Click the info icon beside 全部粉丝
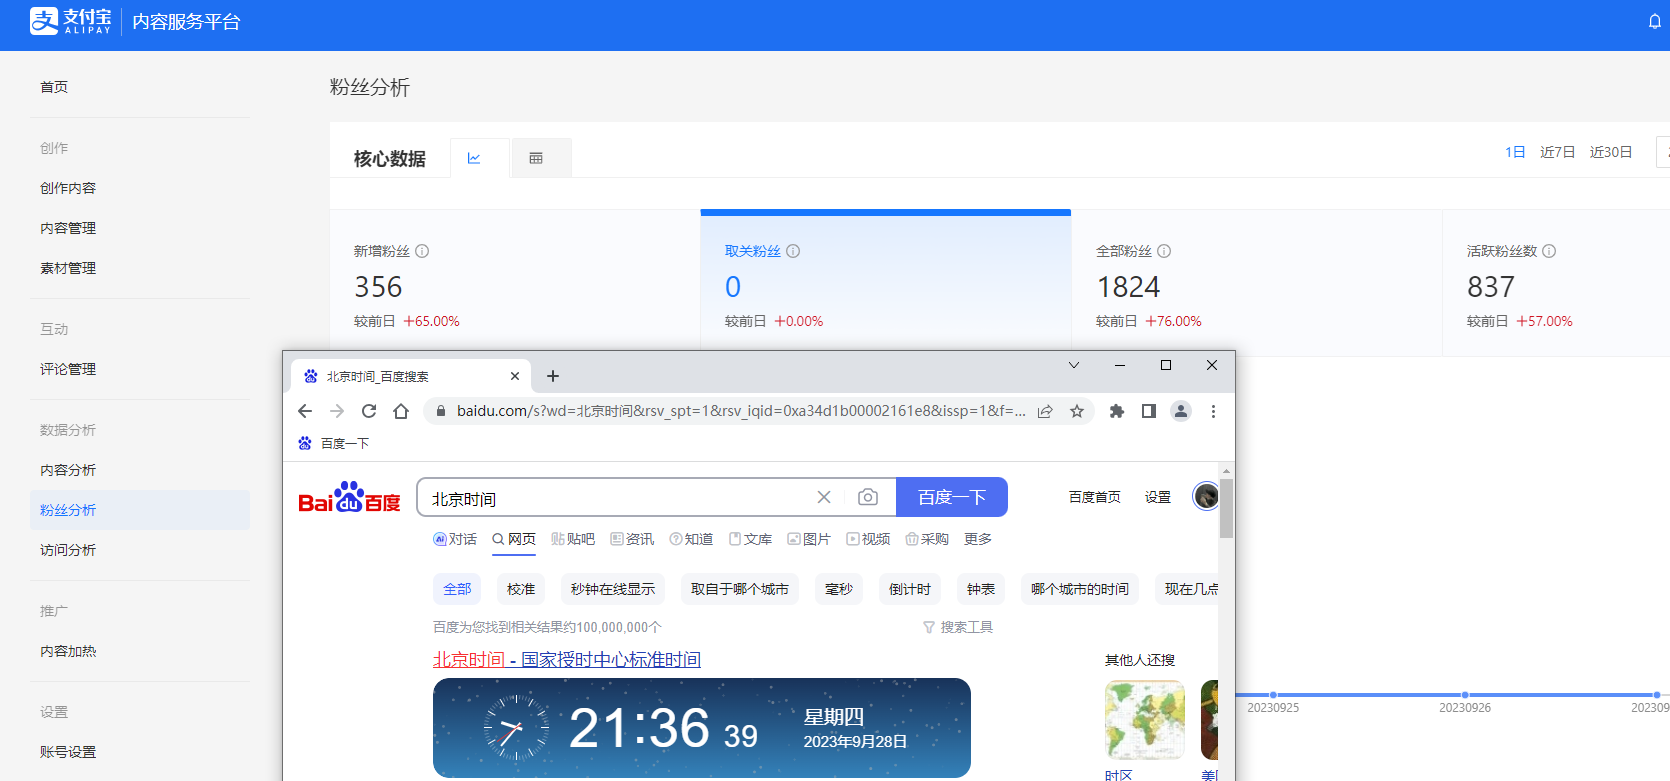This screenshot has width=1670, height=781. point(1164,251)
